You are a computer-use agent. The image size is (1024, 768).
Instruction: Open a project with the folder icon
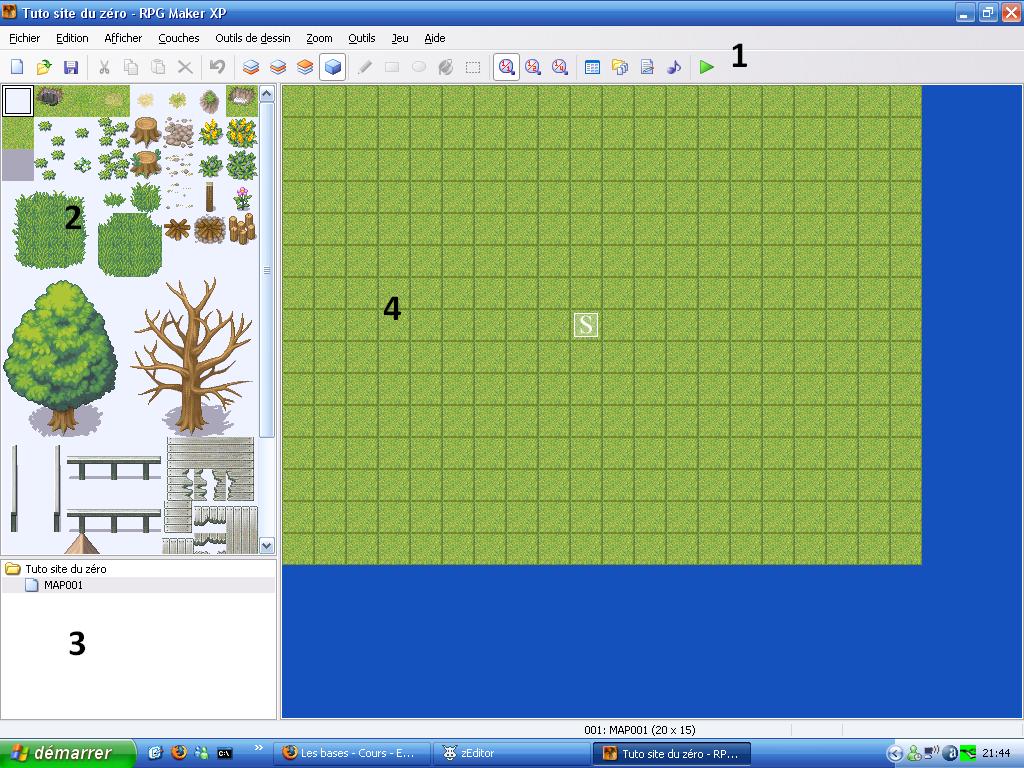click(x=44, y=67)
